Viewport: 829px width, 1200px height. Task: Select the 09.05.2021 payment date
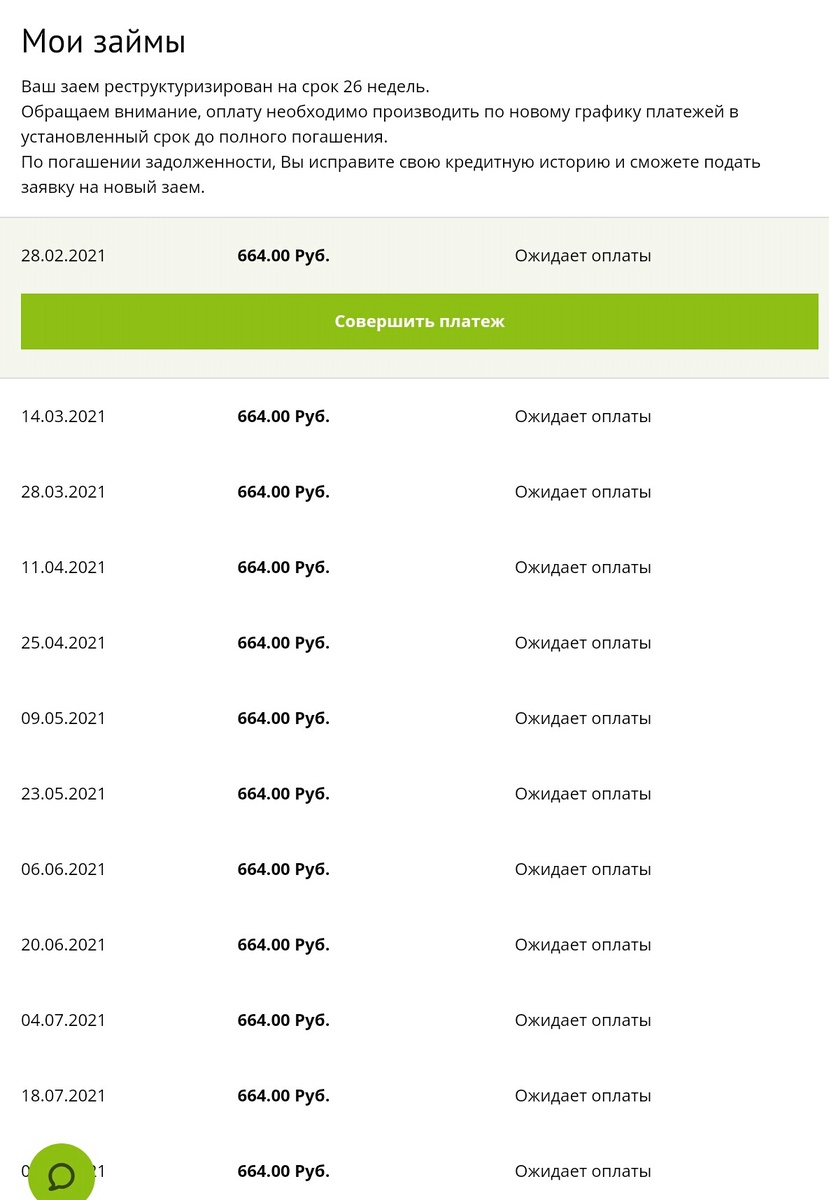point(63,718)
